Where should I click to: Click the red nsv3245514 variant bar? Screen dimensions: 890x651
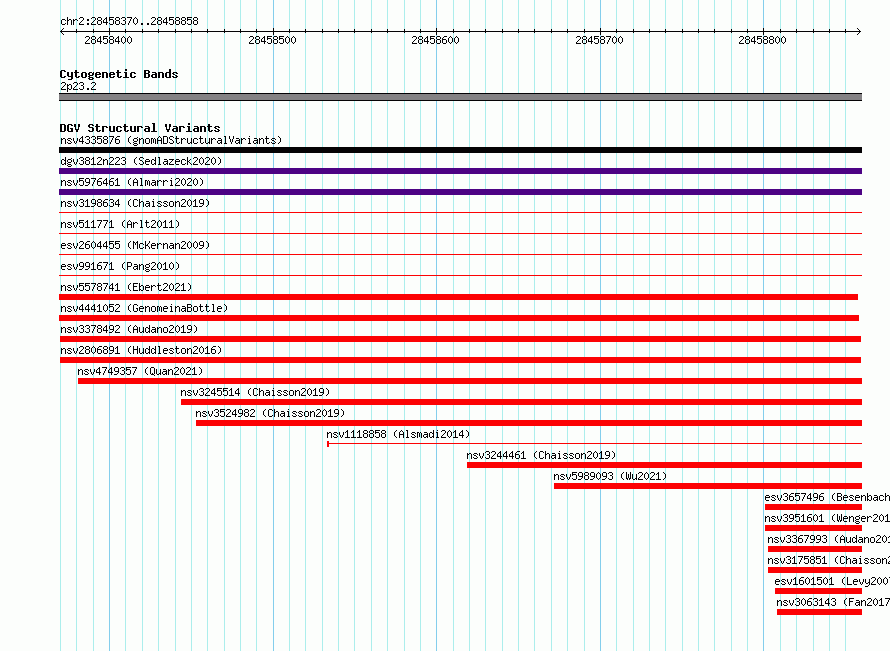522,402
